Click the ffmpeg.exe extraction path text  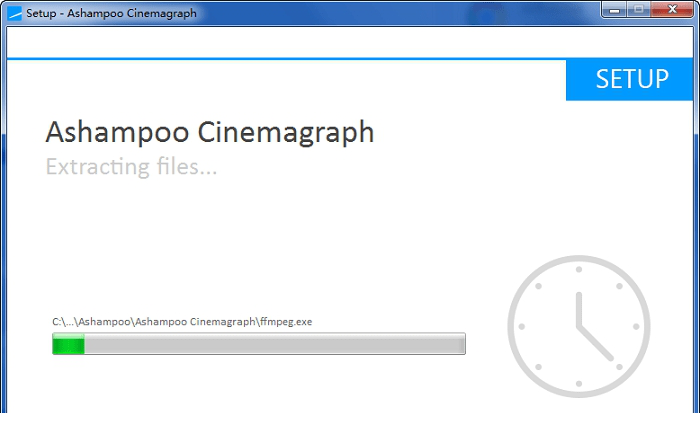pos(182,322)
